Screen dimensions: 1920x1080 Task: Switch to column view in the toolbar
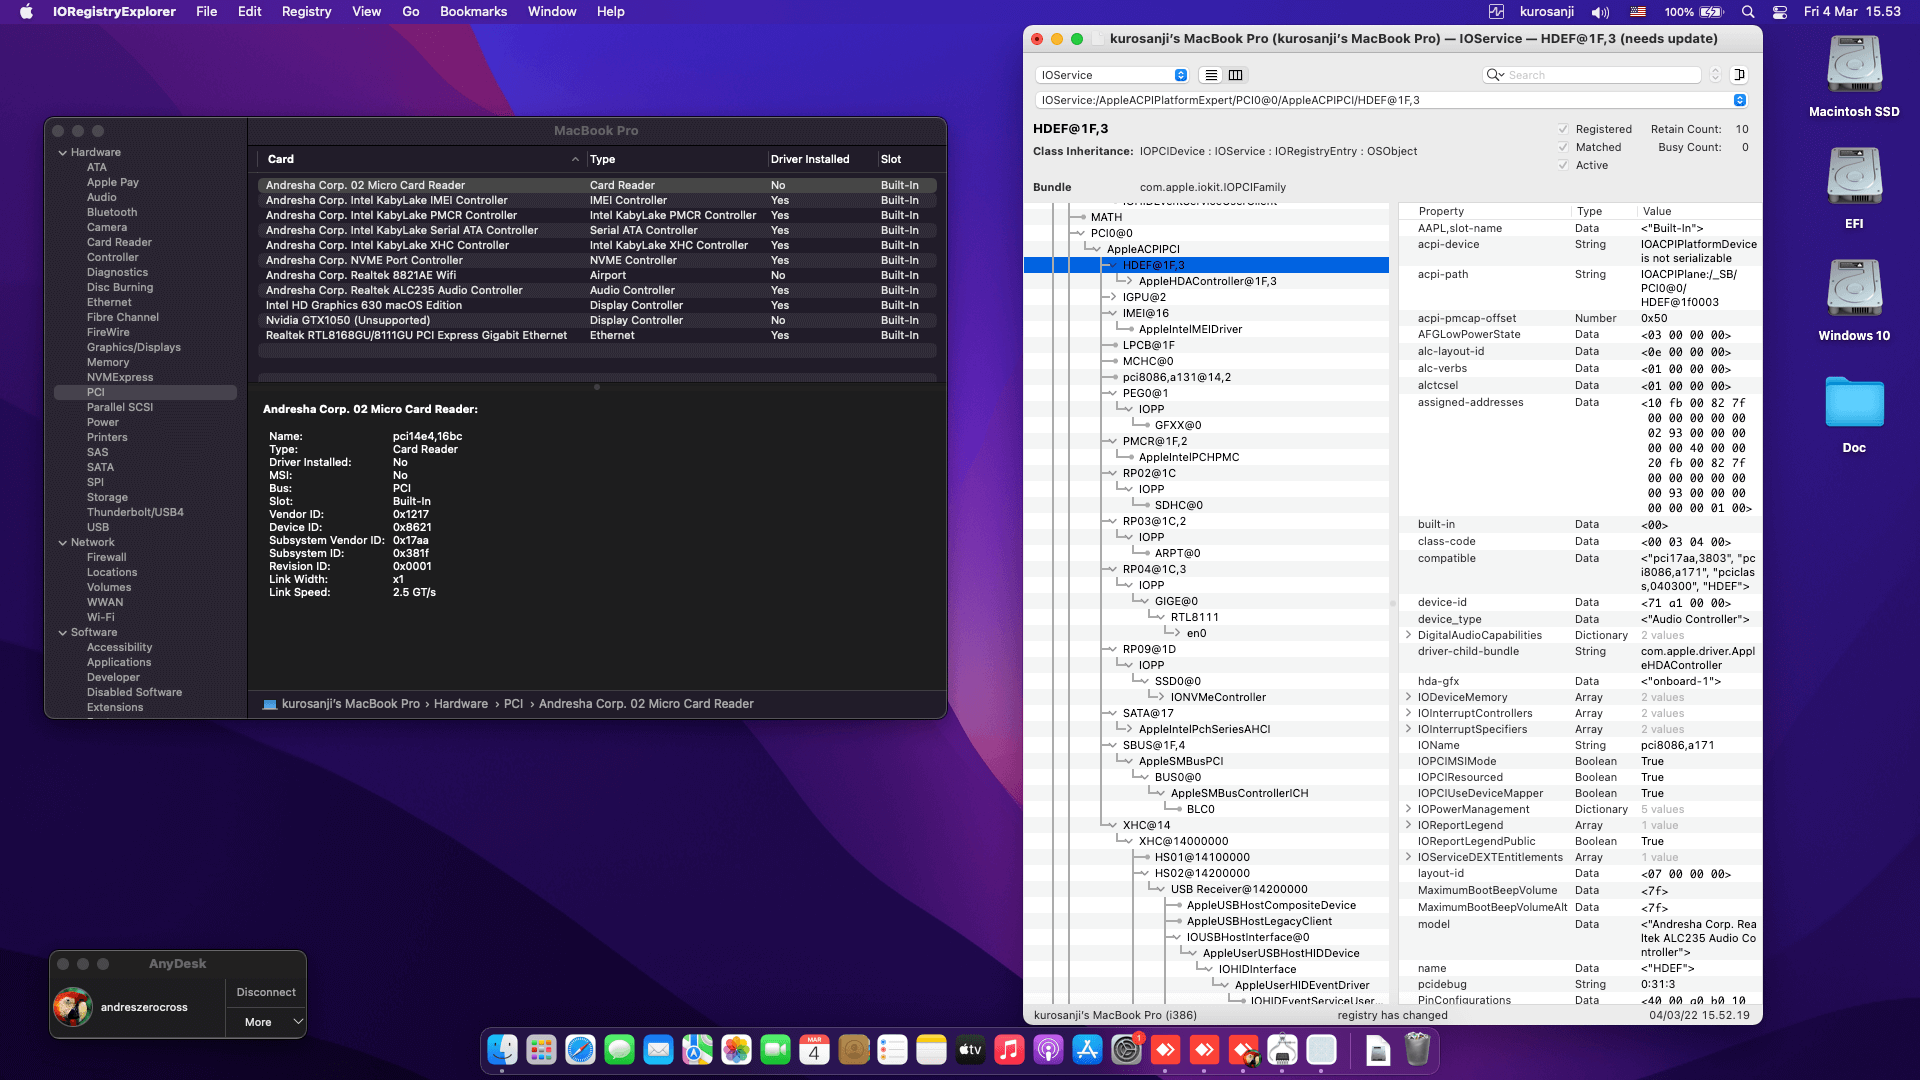(x=1236, y=75)
